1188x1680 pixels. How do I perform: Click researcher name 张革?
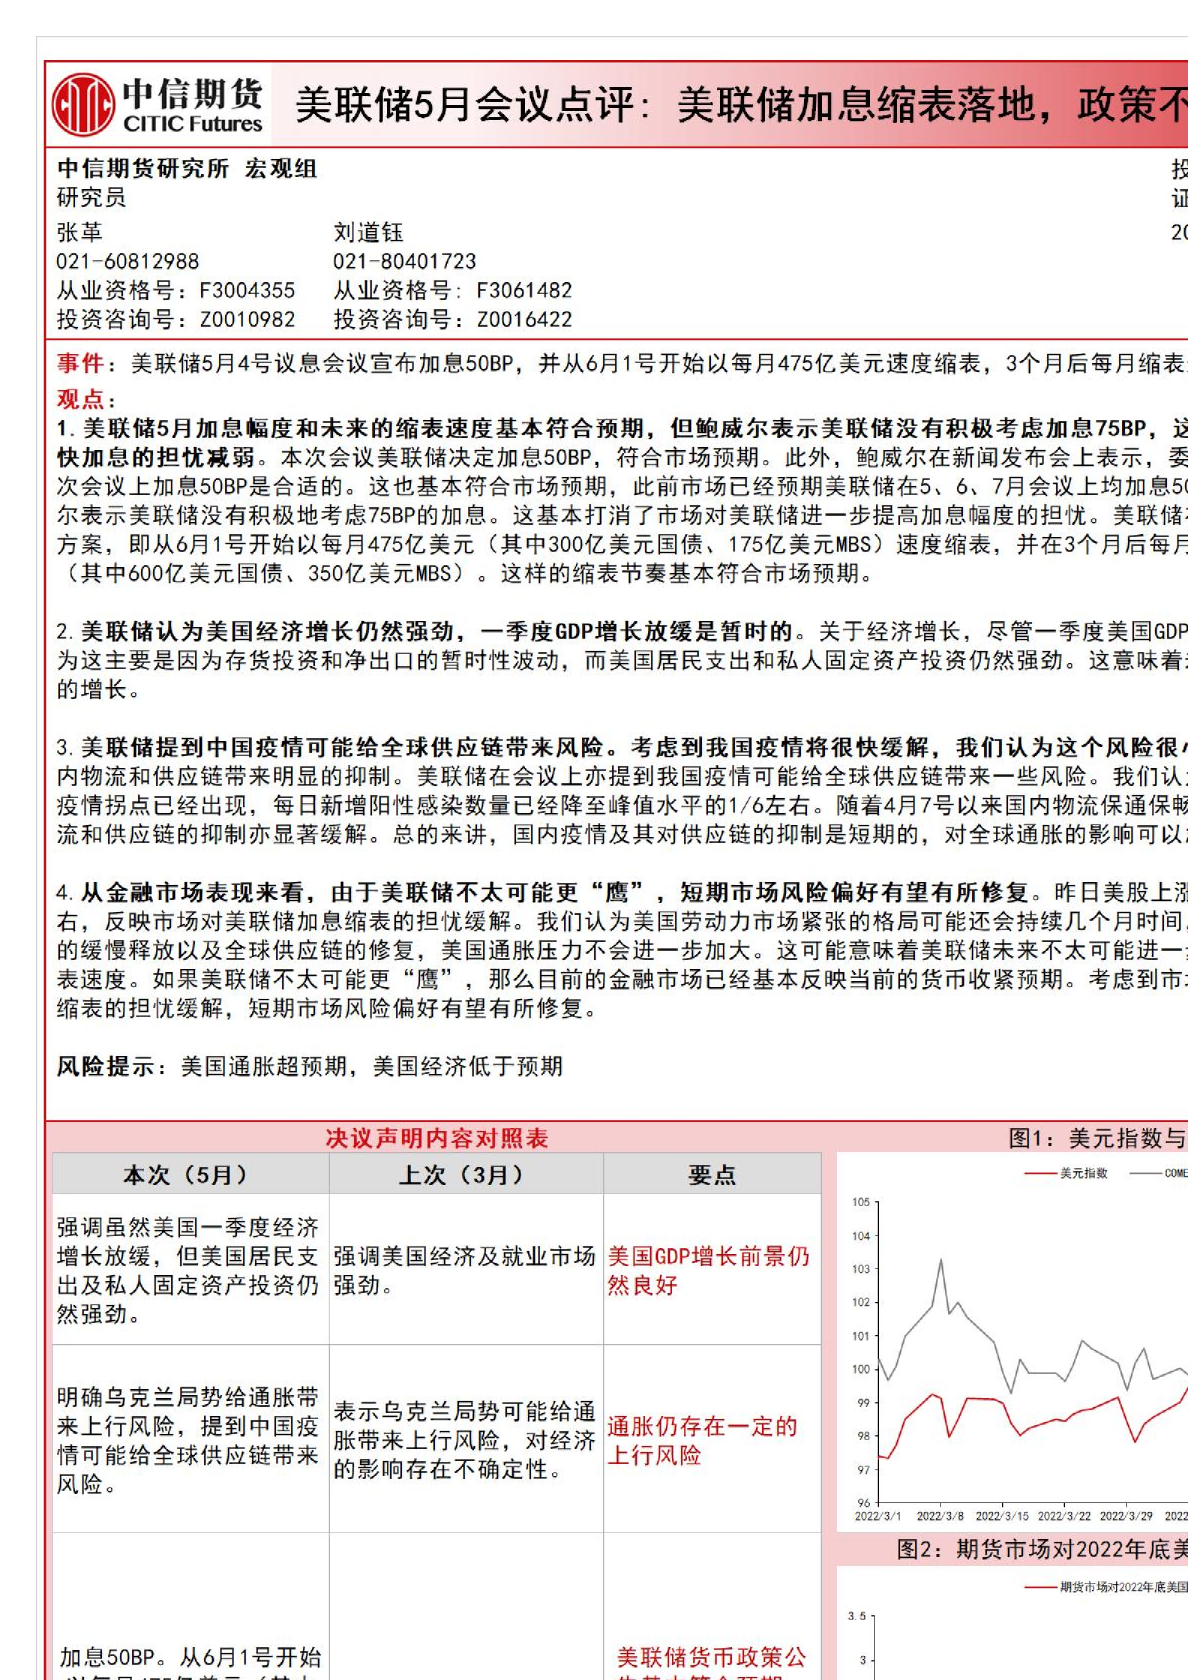point(80,232)
